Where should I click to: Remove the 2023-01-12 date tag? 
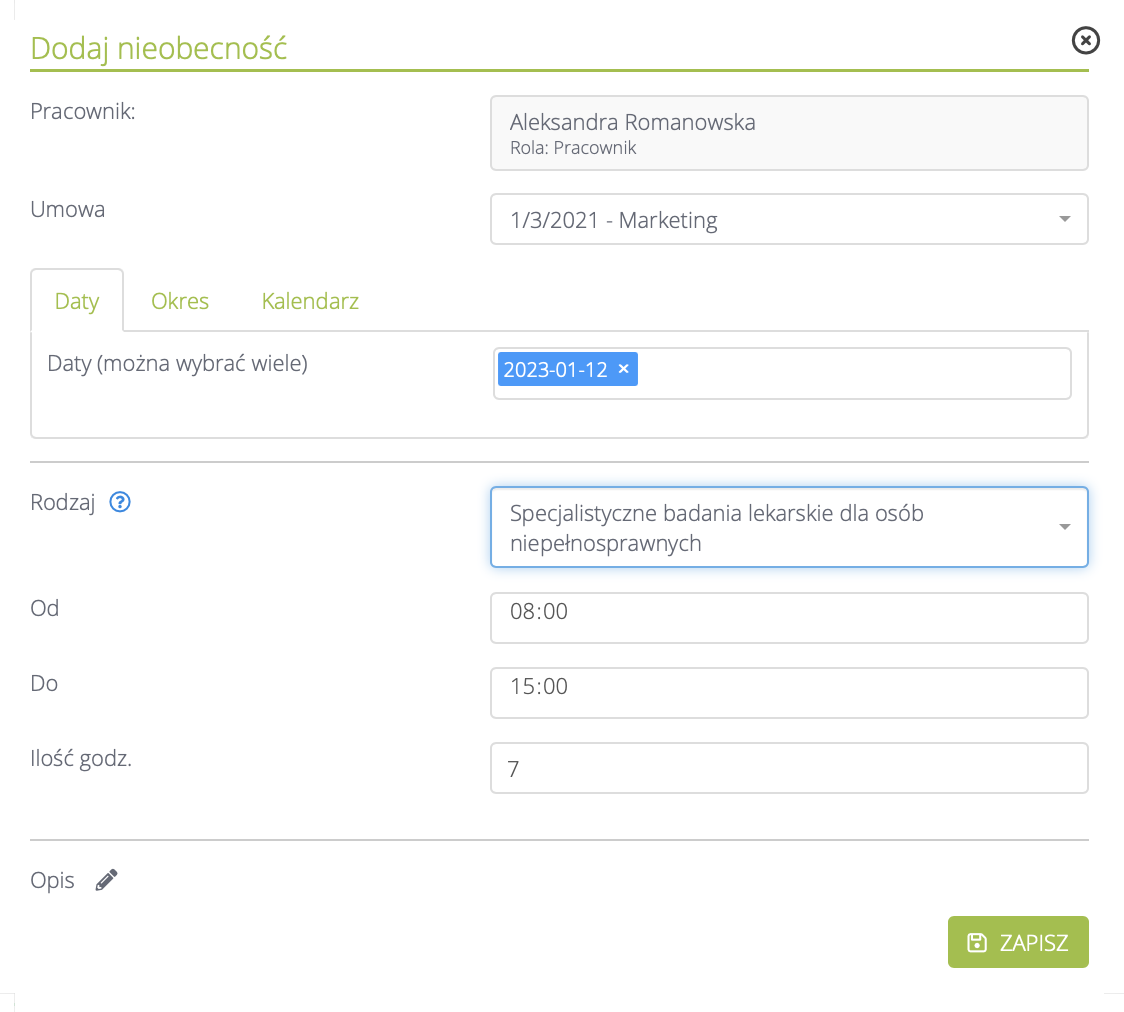click(x=623, y=369)
